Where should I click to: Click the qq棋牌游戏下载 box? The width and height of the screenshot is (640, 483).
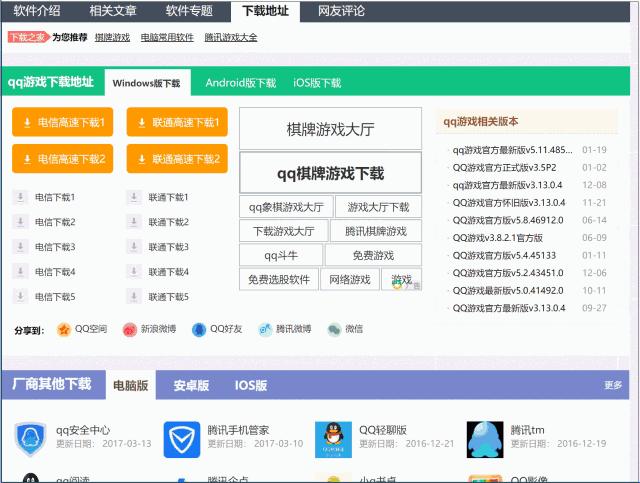[330, 173]
